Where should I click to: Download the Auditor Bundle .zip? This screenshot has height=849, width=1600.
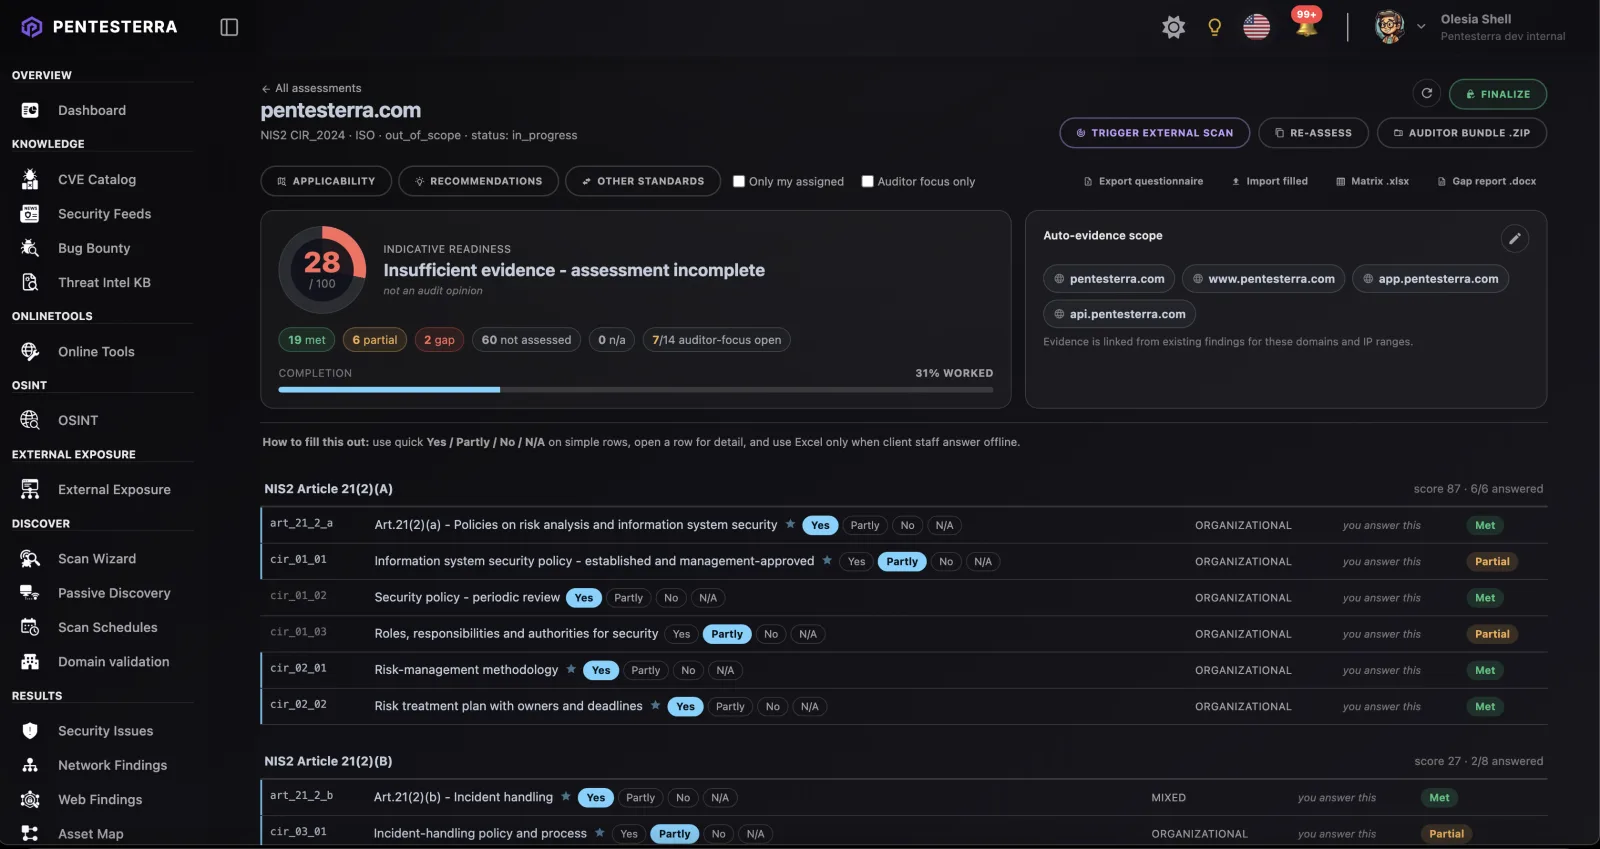1461,133
